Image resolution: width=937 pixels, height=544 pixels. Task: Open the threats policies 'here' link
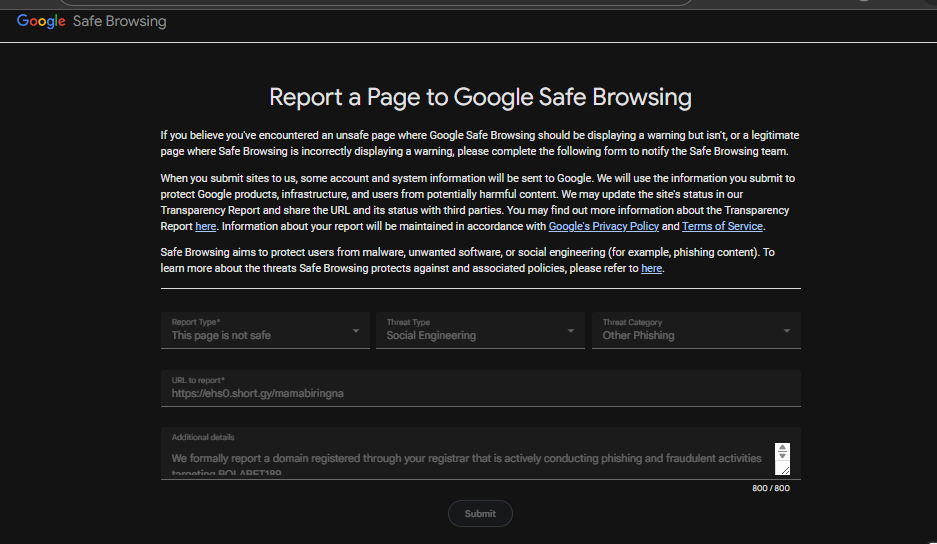(651, 268)
